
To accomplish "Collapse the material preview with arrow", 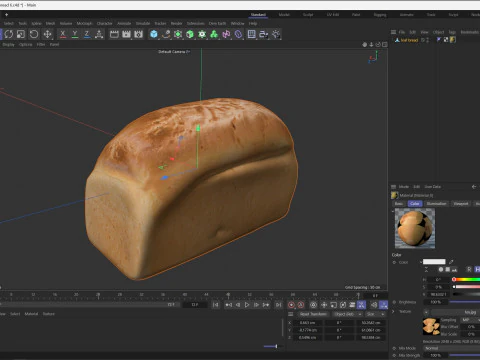I will click(x=393, y=211).
